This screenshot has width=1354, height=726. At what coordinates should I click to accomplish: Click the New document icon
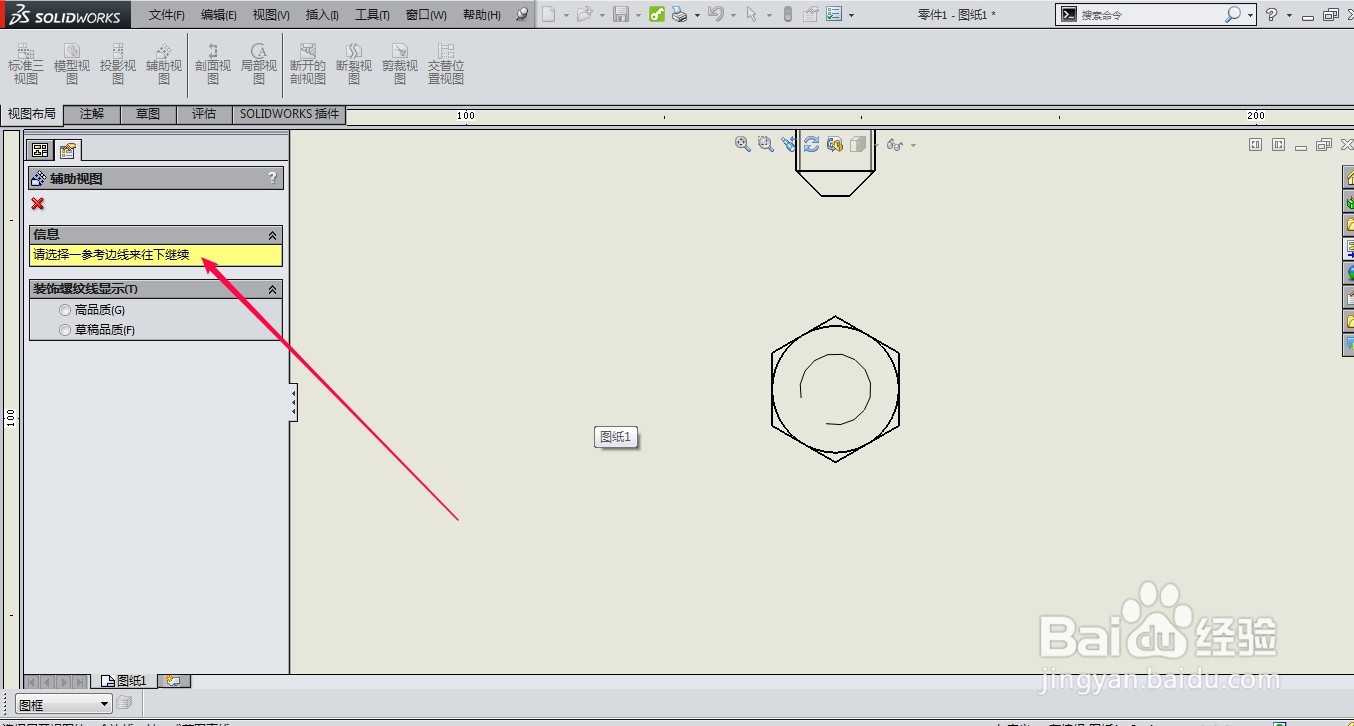[x=548, y=14]
